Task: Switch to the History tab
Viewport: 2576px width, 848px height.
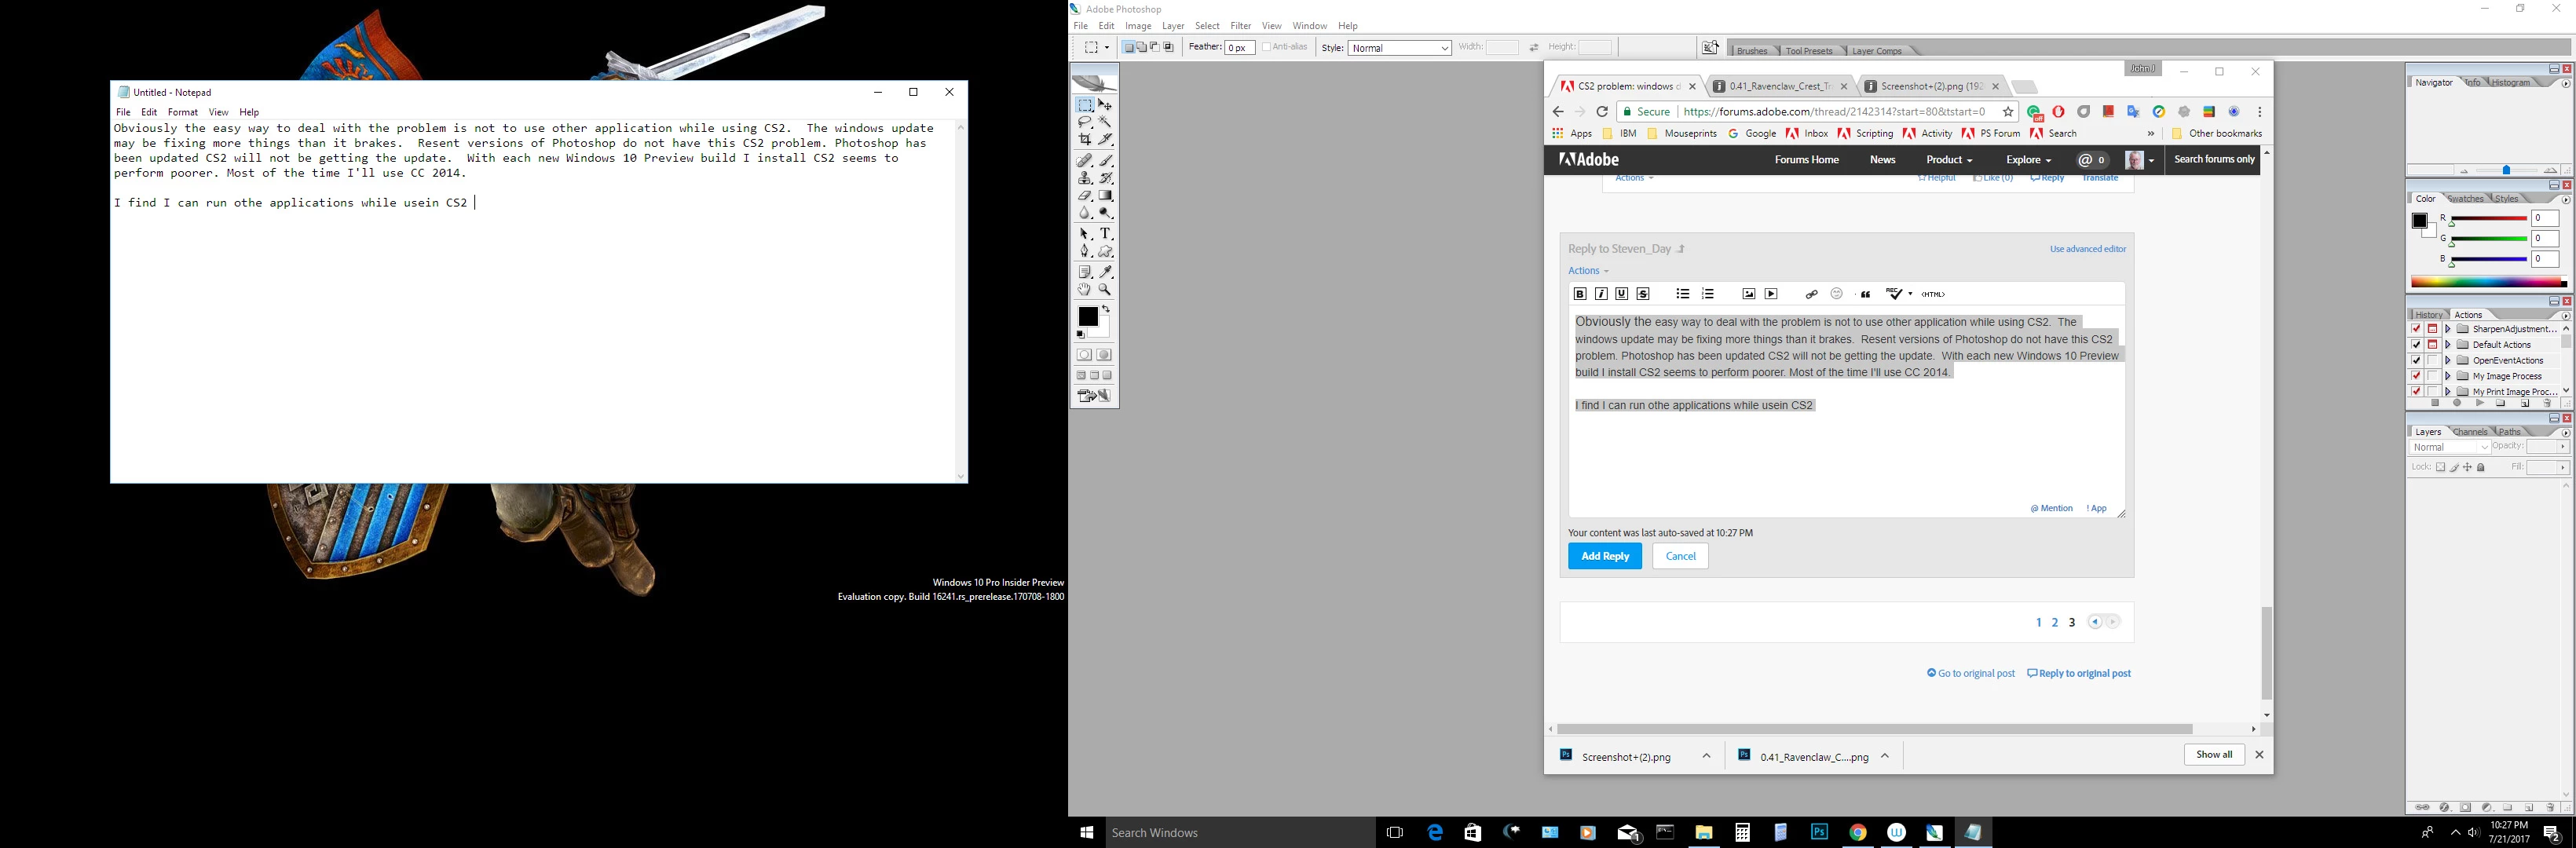Action: [2428, 315]
